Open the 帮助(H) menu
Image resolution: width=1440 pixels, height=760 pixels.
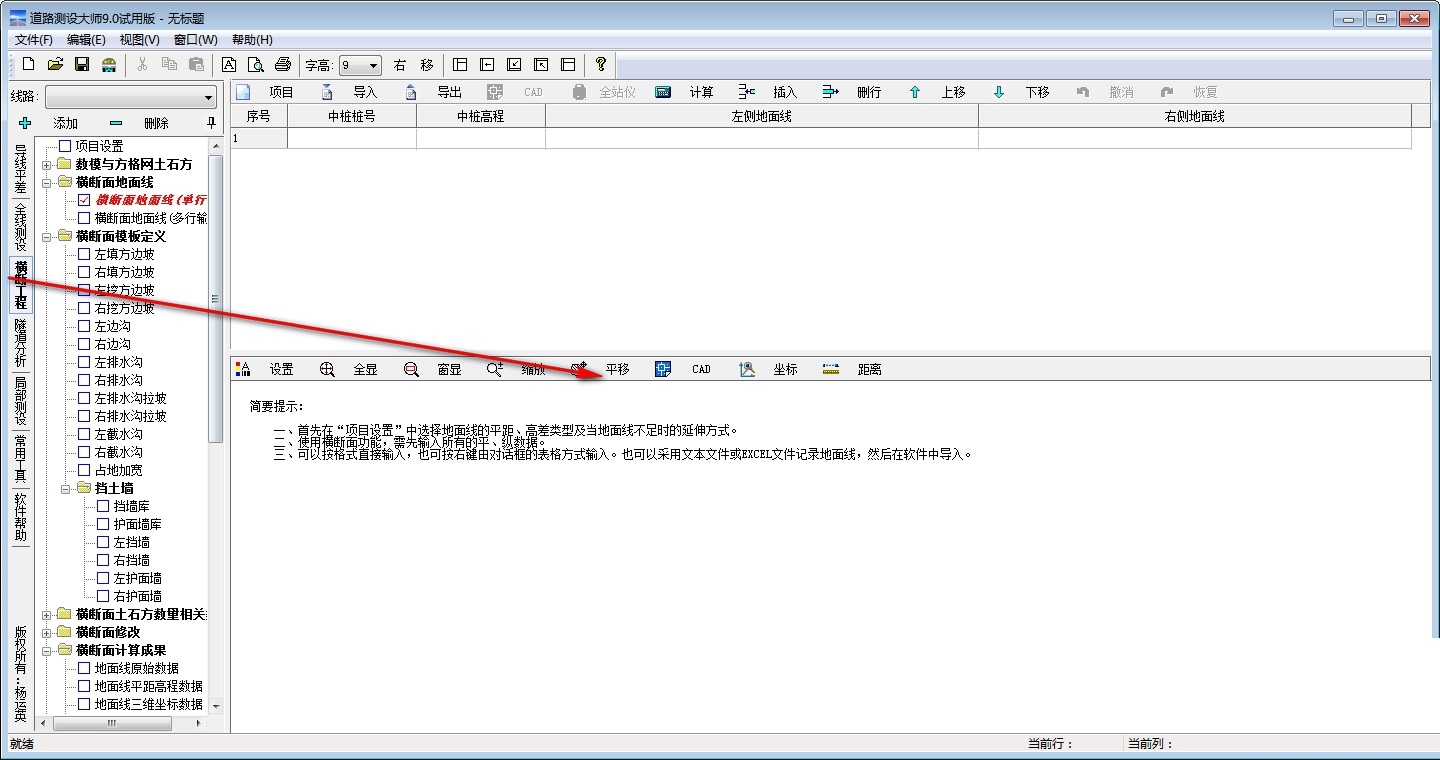(252, 40)
